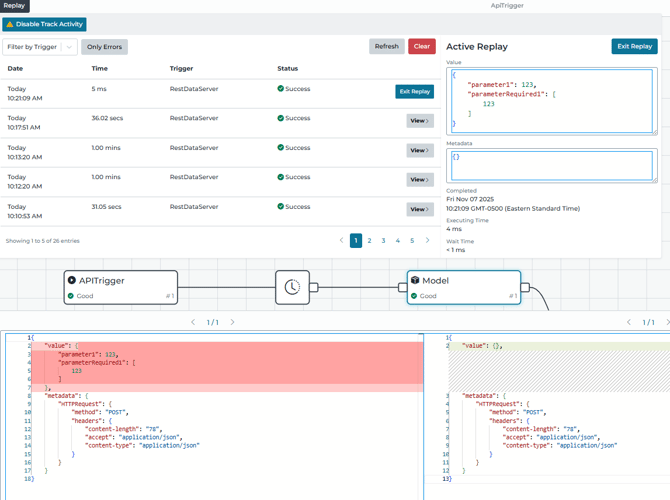Click the clock delay node icon
This screenshot has height=500, width=670.
point(292,287)
